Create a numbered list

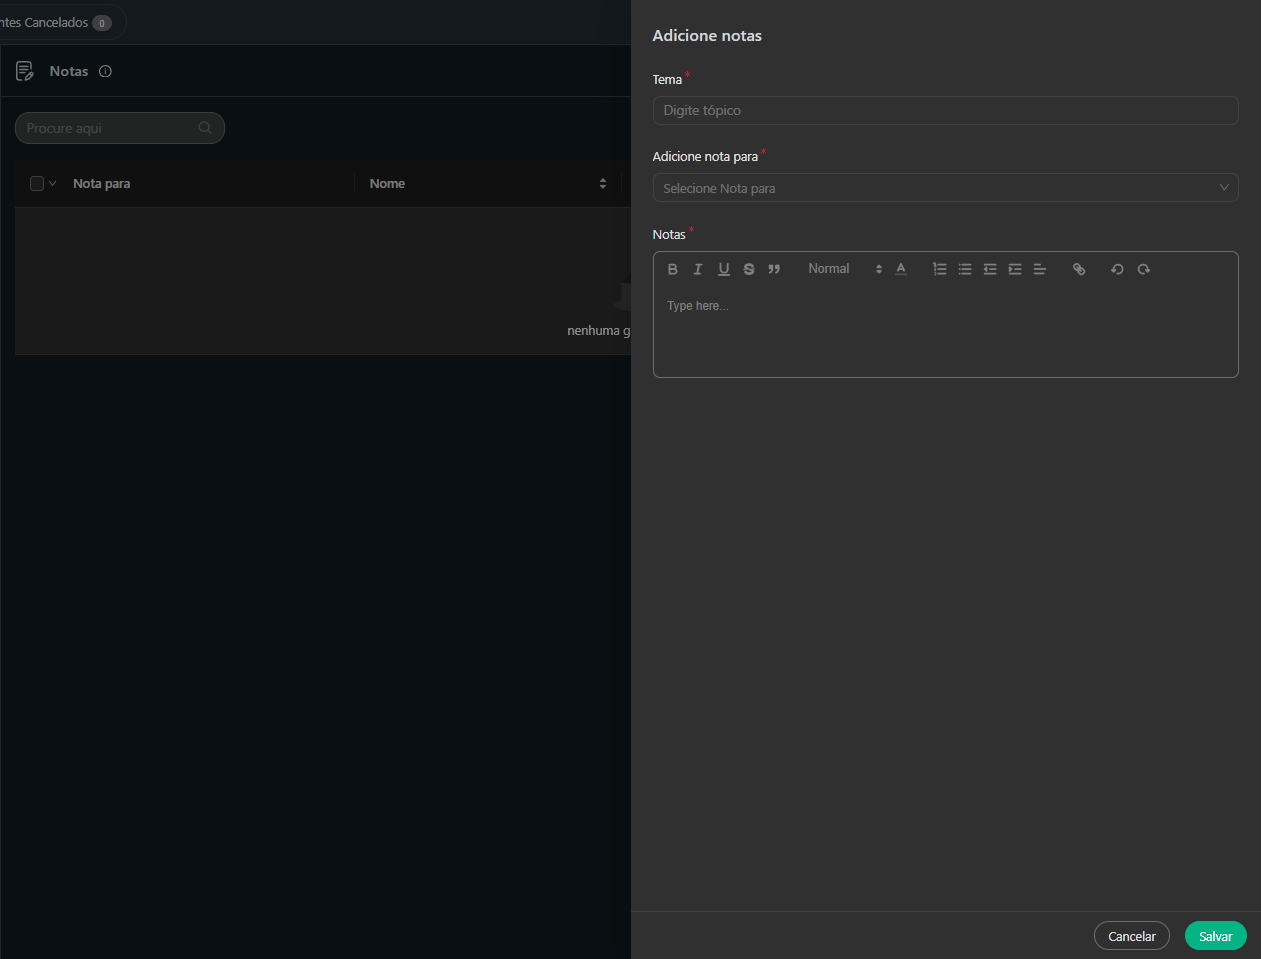pos(939,269)
